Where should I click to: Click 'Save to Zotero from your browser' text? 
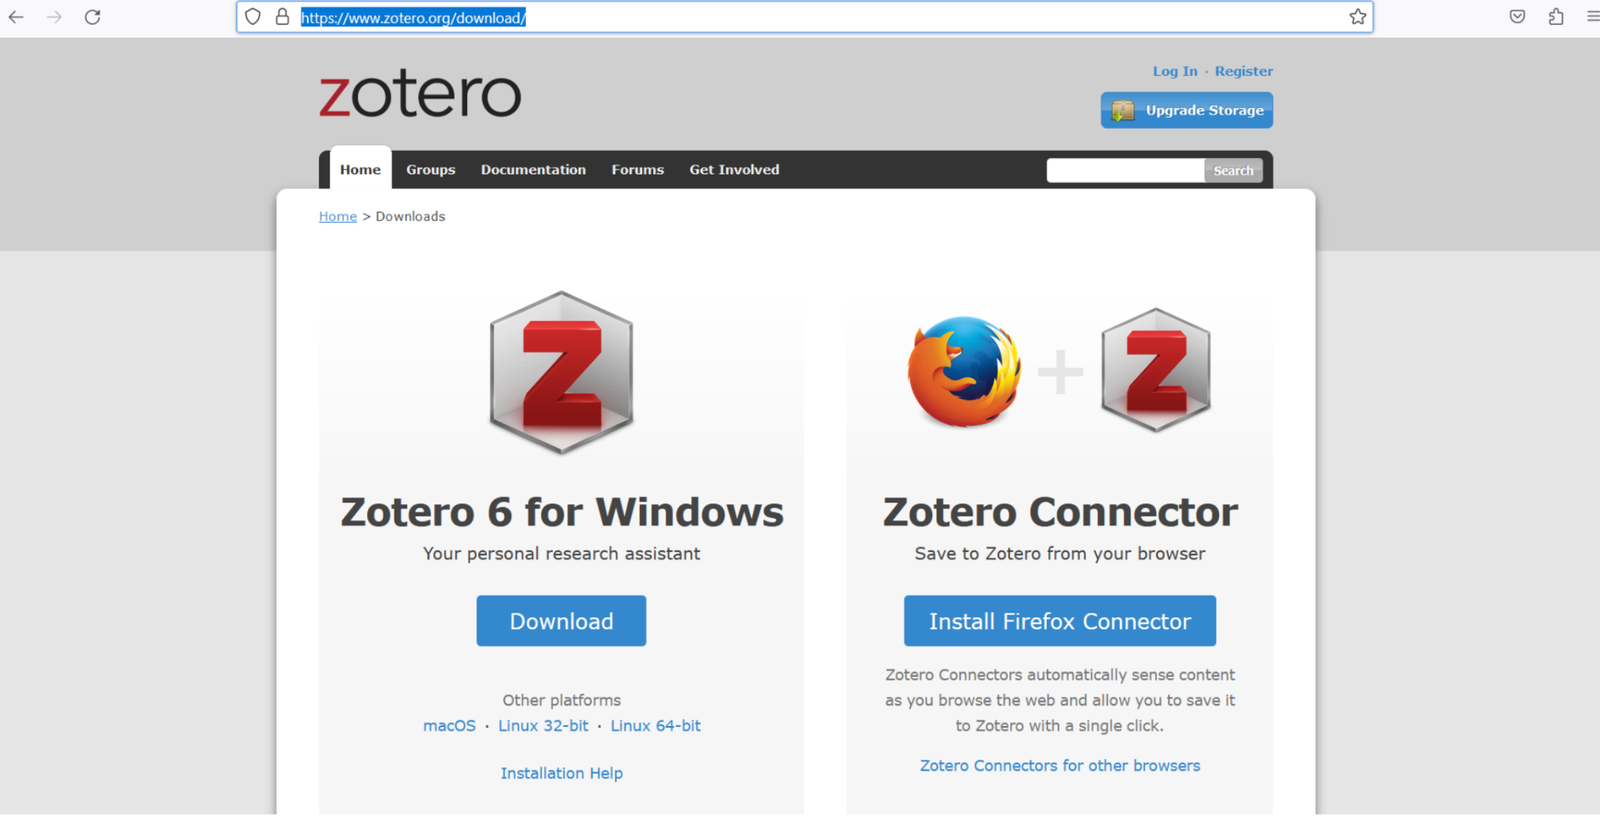pos(1060,554)
